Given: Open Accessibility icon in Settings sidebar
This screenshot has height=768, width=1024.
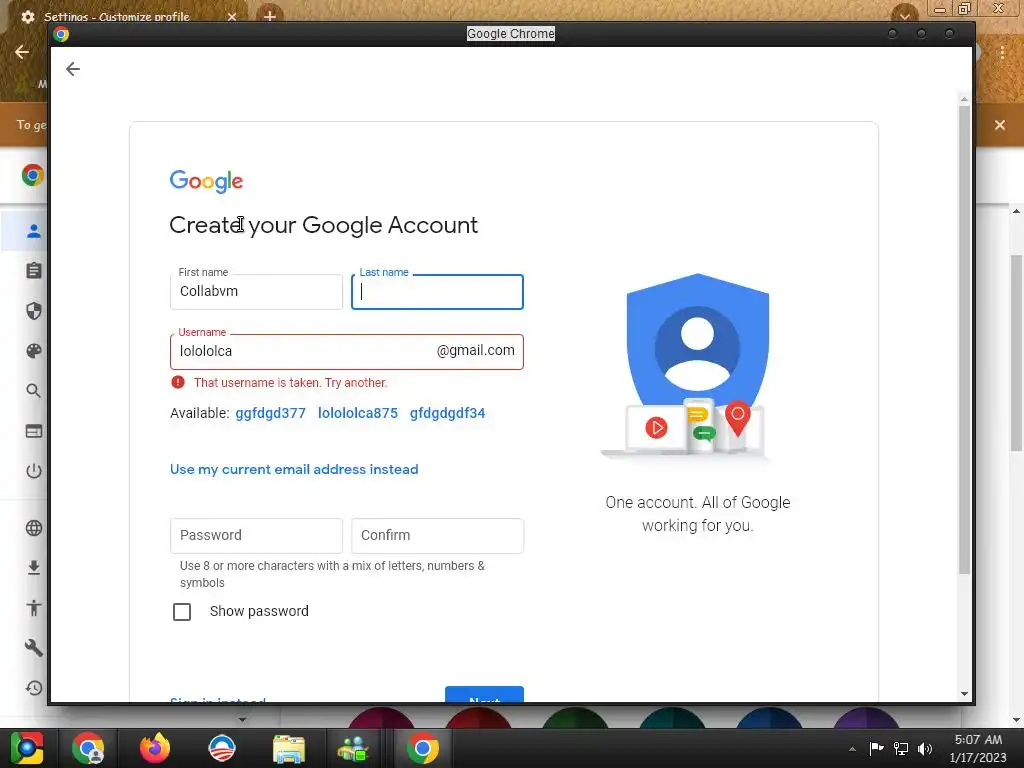Looking at the screenshot, I should (x=34, y=608).
